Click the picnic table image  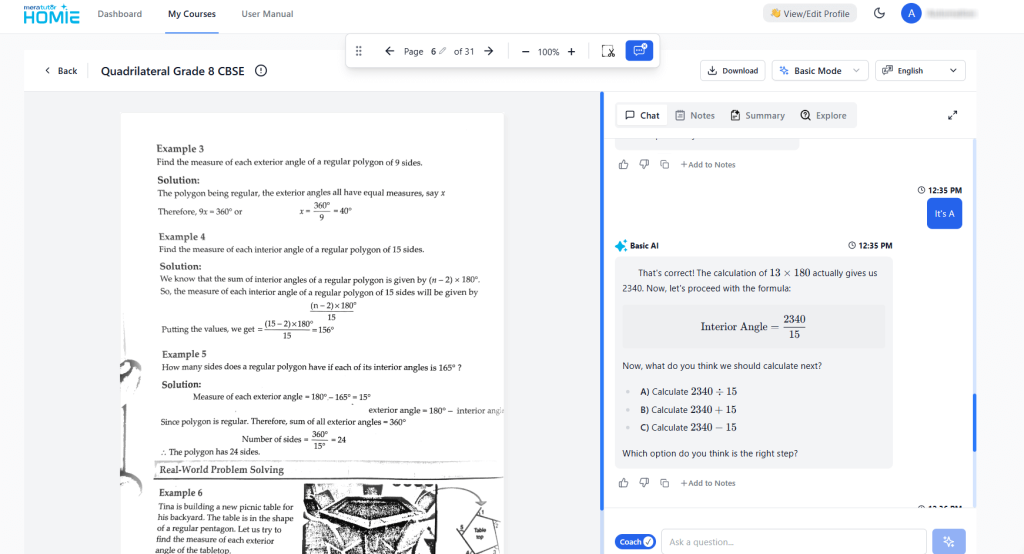pyautogui.click(x=368, y=519)
